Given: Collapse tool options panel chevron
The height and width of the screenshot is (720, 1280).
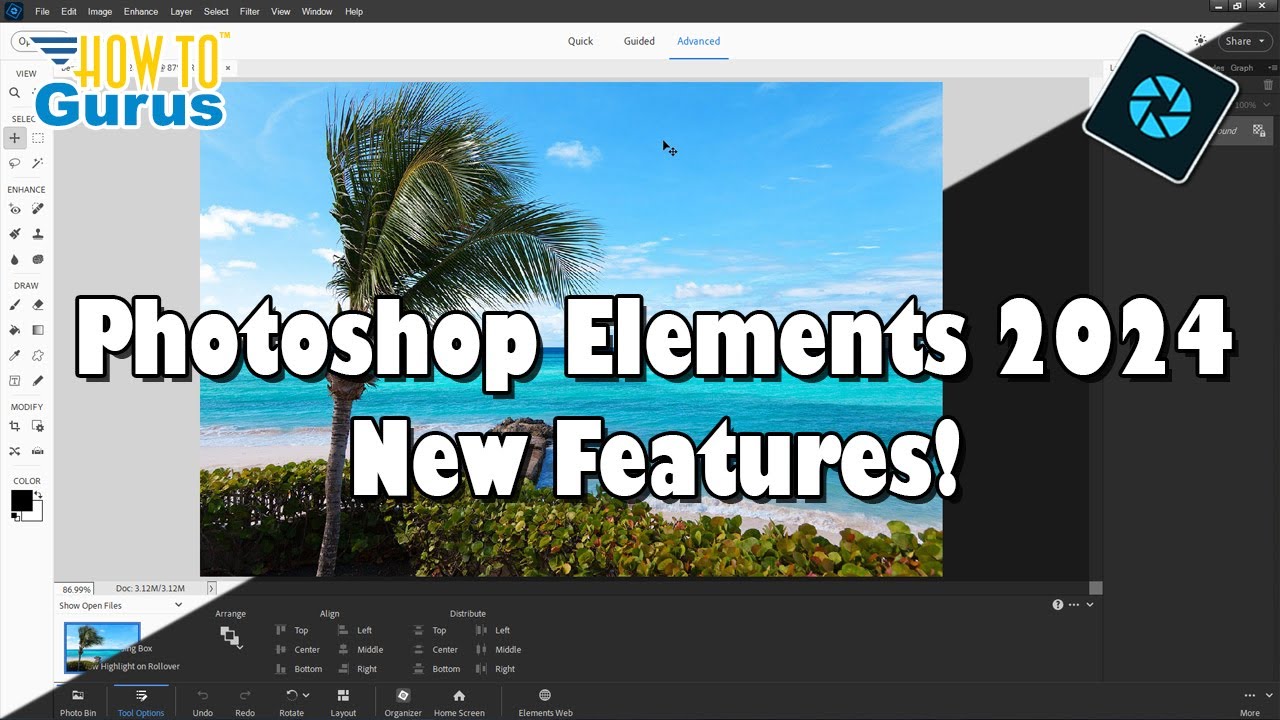Looking at the screenshot, I should (x=1090, y=605).
